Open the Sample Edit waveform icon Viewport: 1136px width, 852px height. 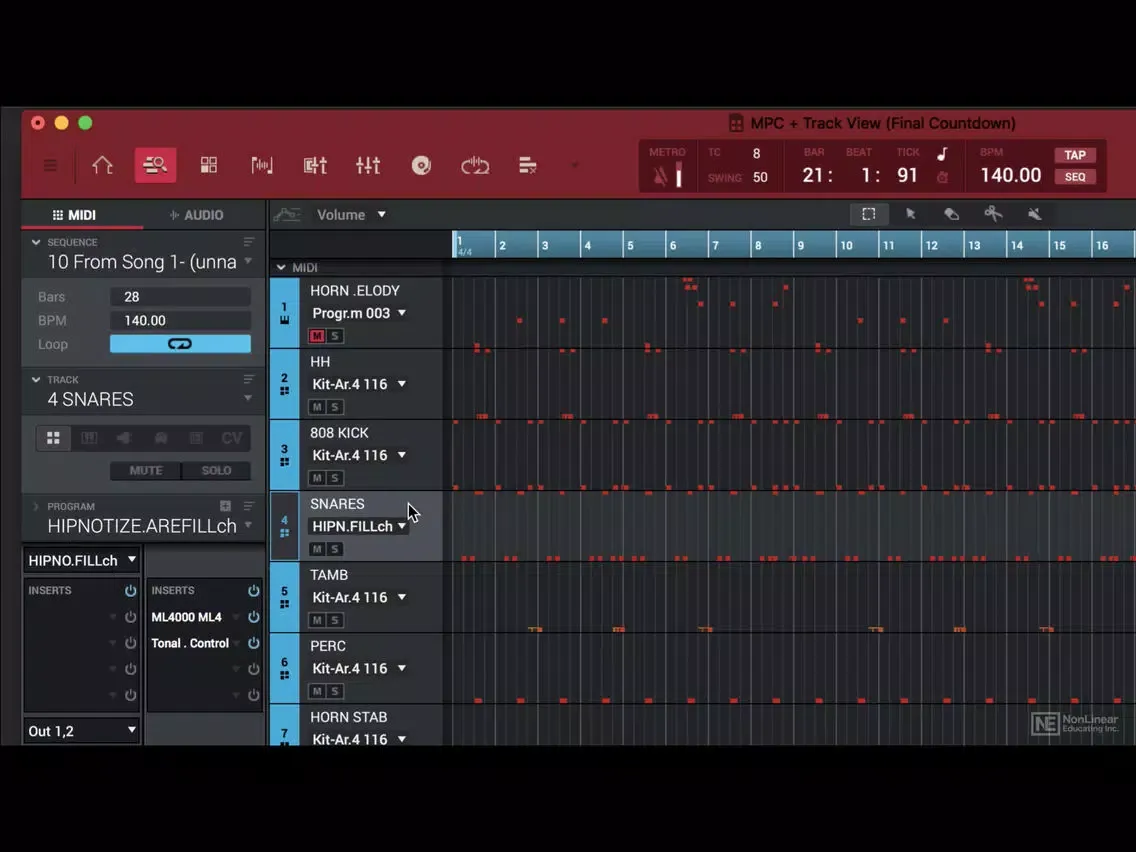[x=262, y=165]
